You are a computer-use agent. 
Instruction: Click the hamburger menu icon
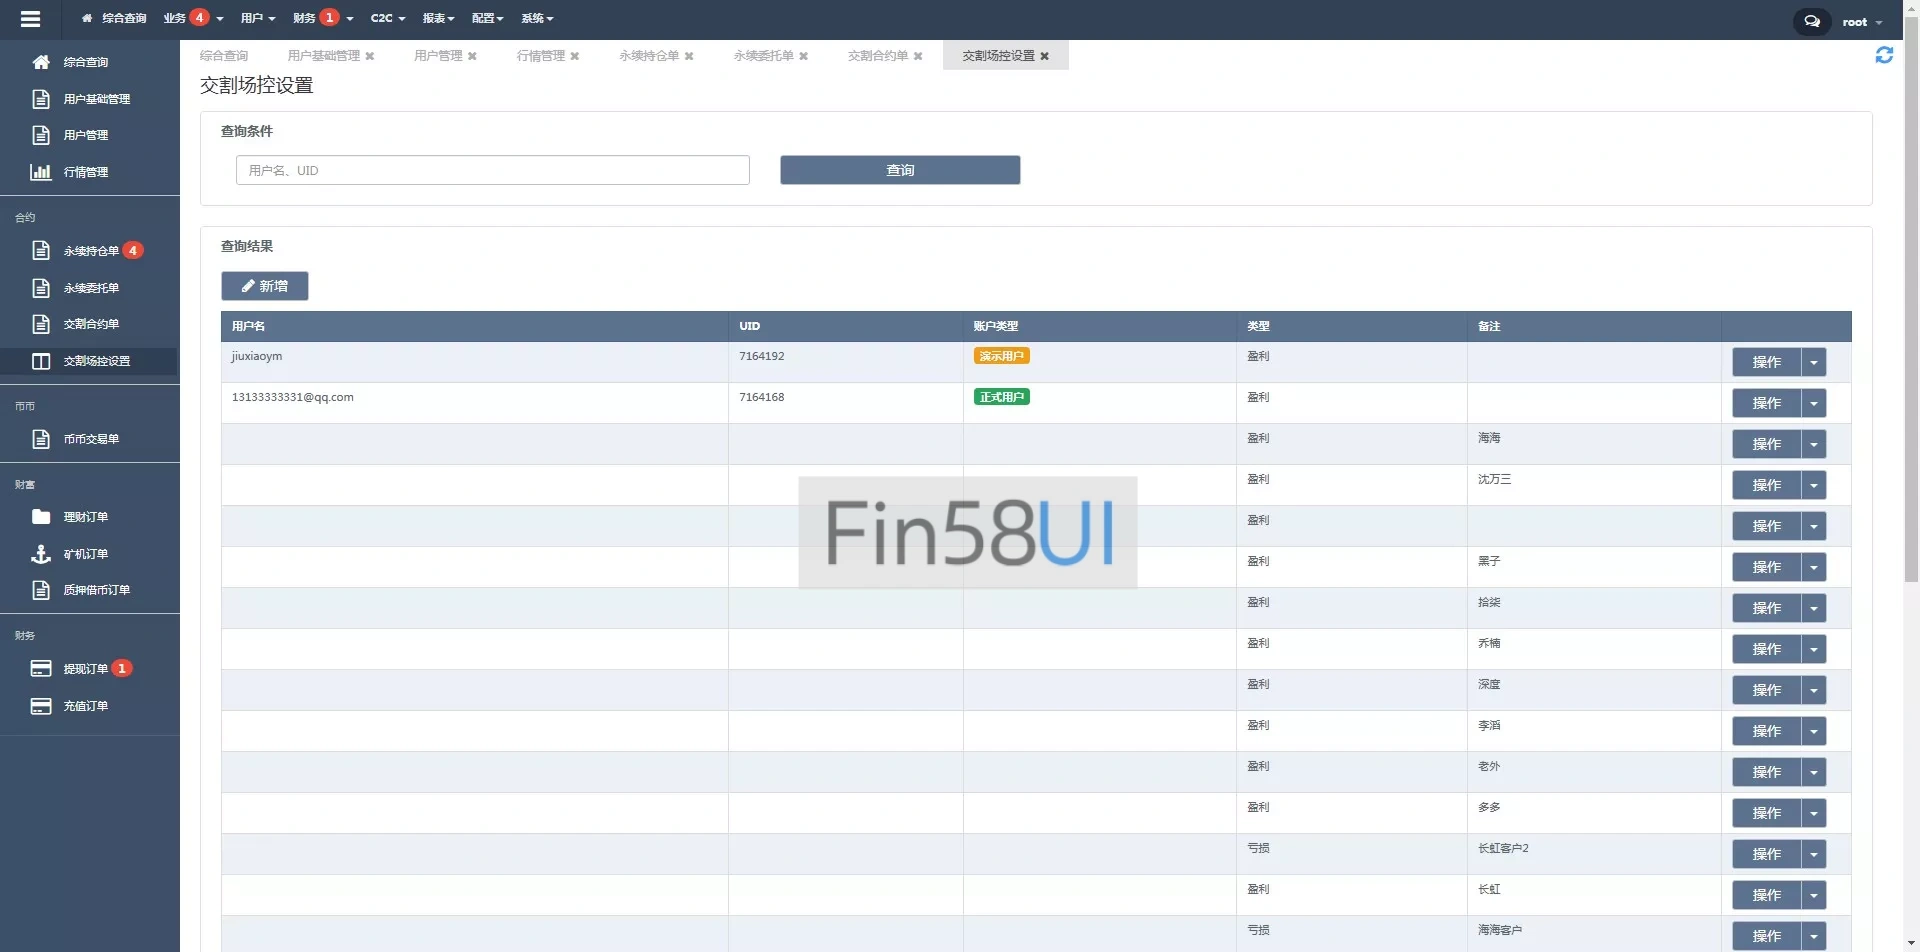[30, 19]
